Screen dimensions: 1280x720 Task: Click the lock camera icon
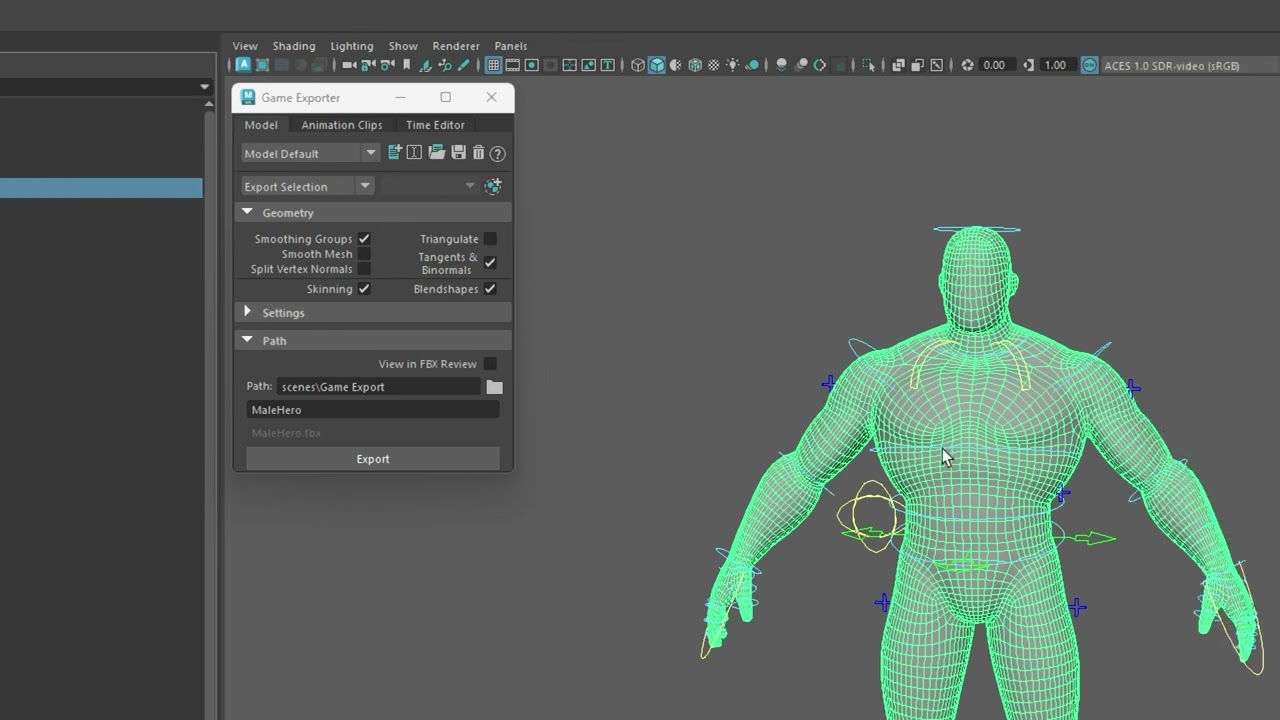click(x=368, y=65)
